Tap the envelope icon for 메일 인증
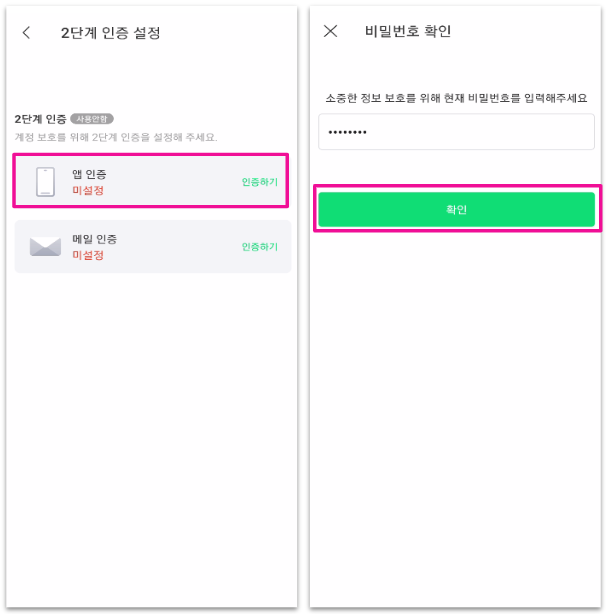 pos(45,246)
